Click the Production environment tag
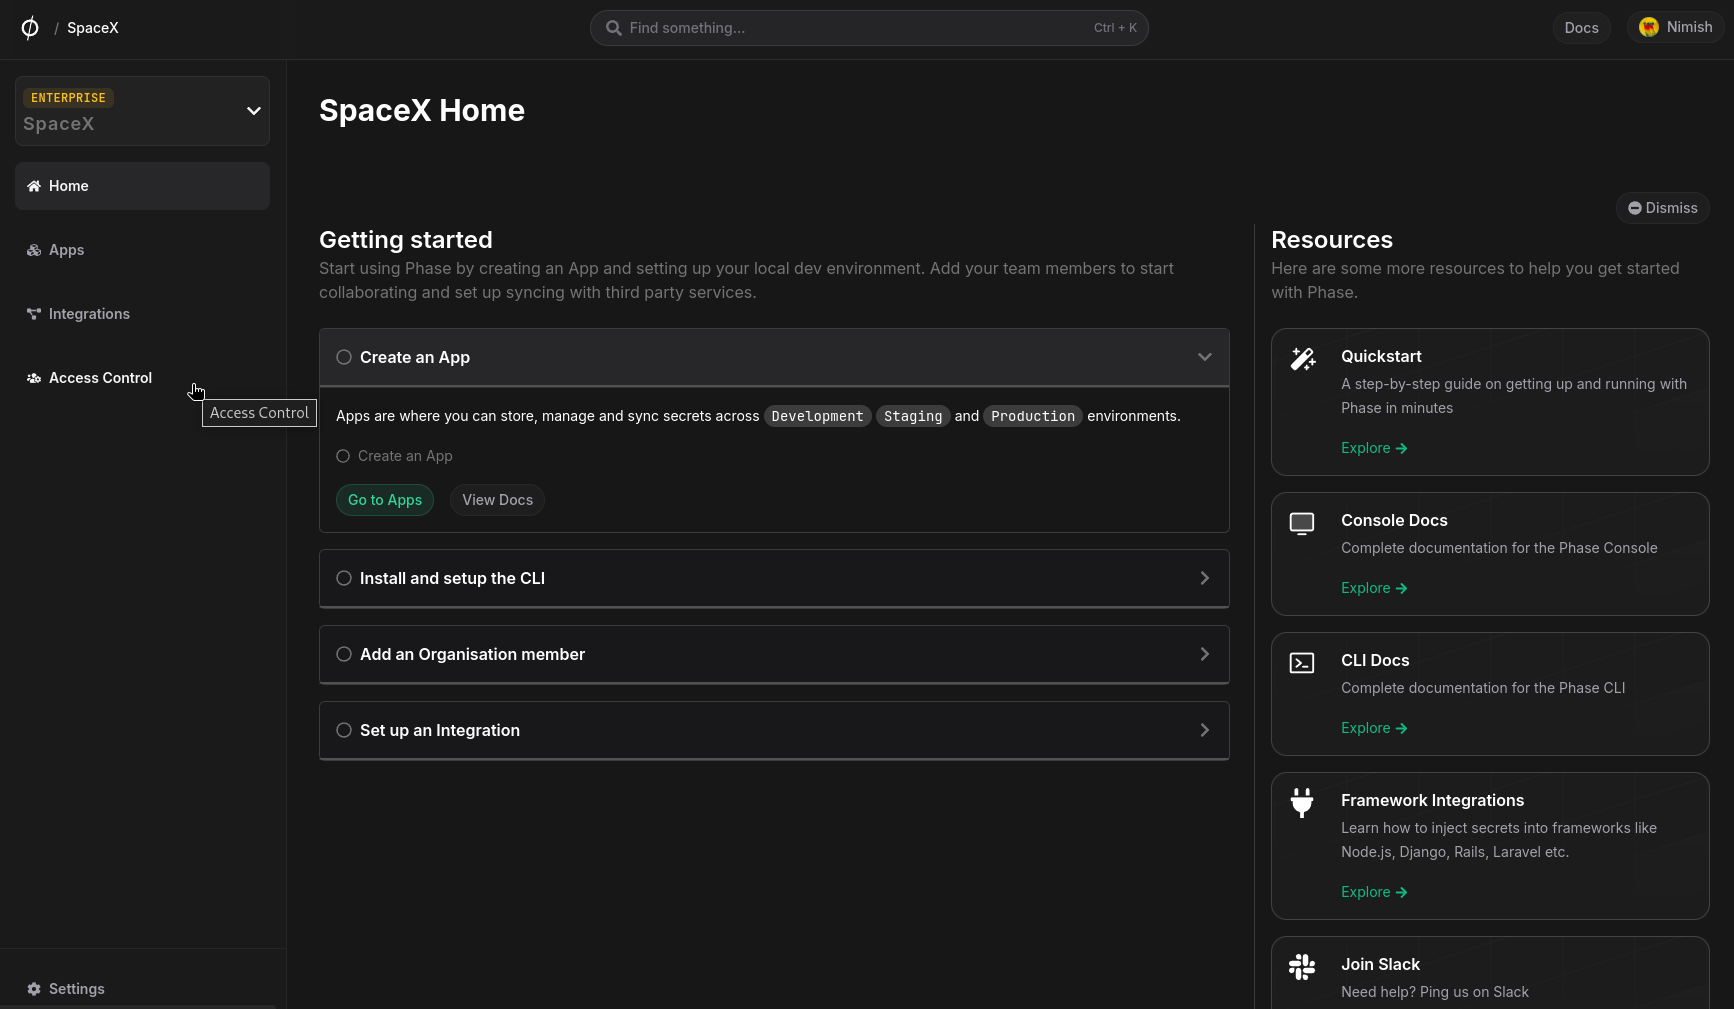This screenshot has height=1009, width=1734. 1033,416
